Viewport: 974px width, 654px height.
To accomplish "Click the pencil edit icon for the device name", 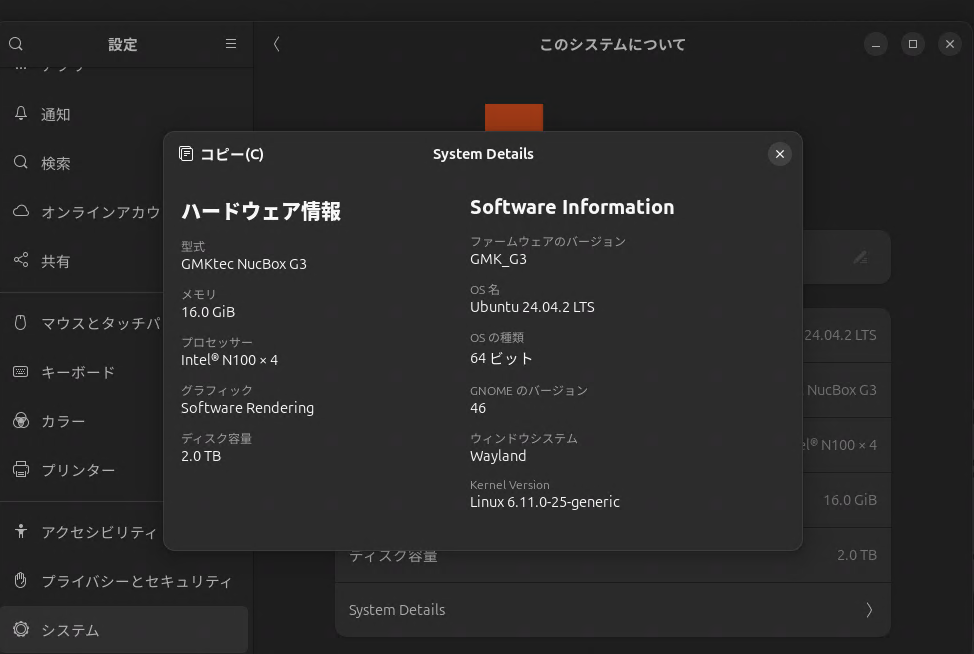I will point(860,257).
